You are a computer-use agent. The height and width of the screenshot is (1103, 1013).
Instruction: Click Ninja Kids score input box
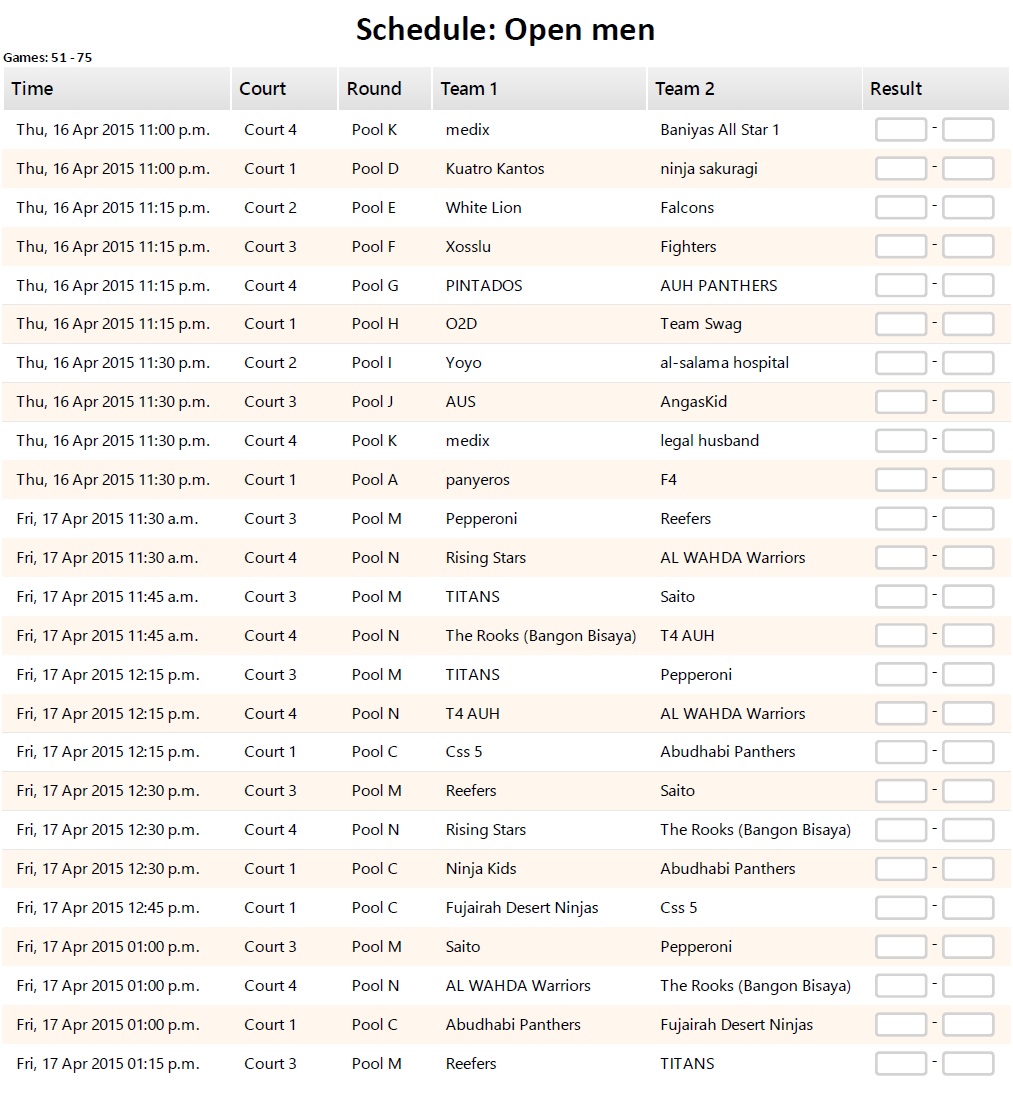[x=901, y=869]
